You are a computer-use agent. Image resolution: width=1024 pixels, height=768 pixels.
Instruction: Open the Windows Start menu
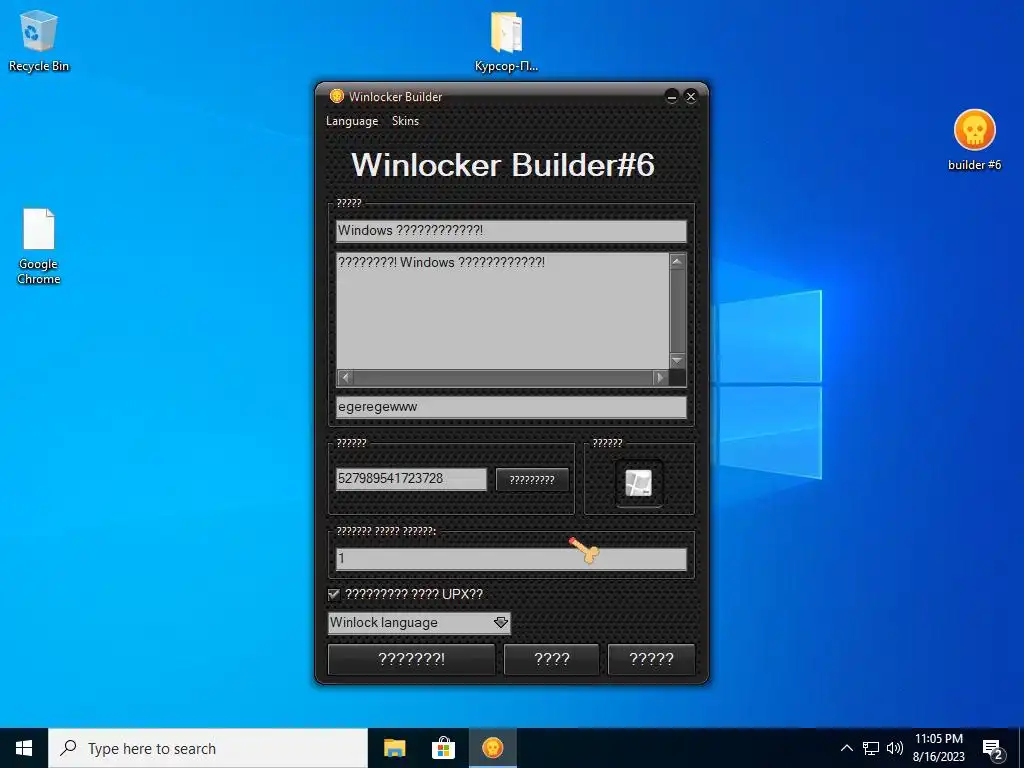[24, 748]
